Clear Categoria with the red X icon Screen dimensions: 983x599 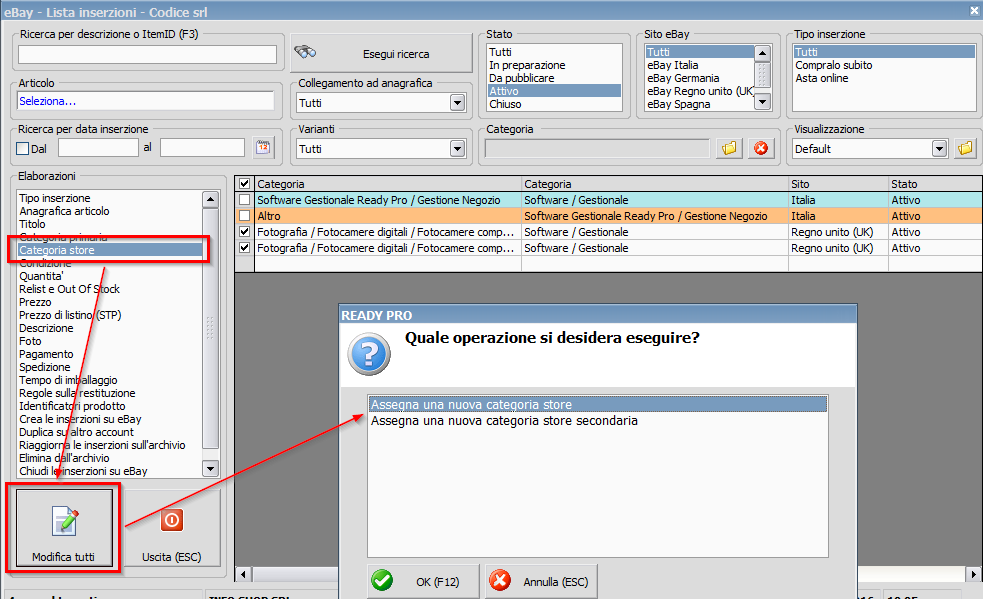click(x=761, y=149)
